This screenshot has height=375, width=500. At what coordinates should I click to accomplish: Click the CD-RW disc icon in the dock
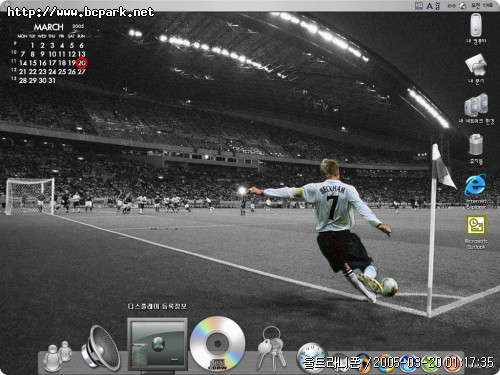217,343
